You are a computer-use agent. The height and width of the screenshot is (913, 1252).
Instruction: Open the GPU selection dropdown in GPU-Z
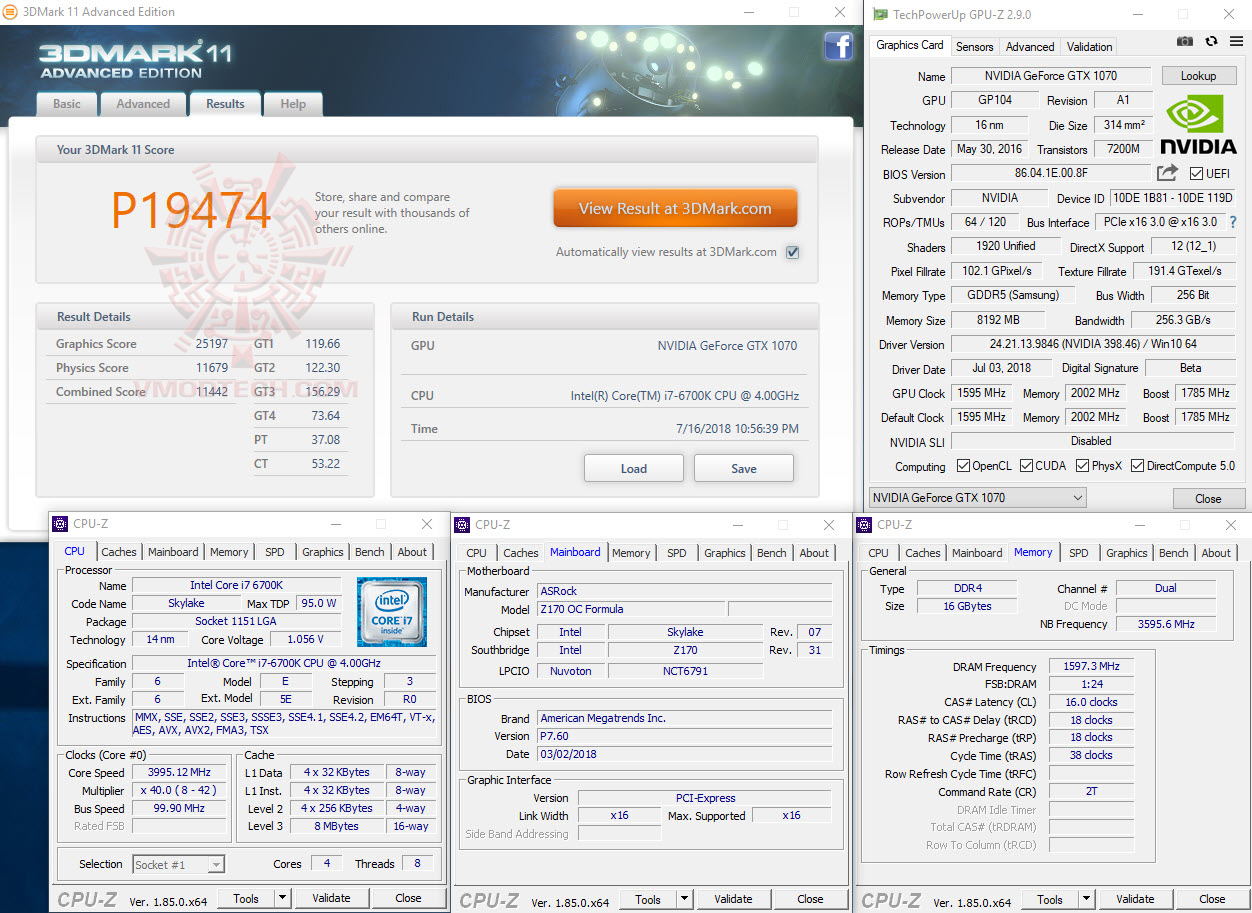(977, 497)
